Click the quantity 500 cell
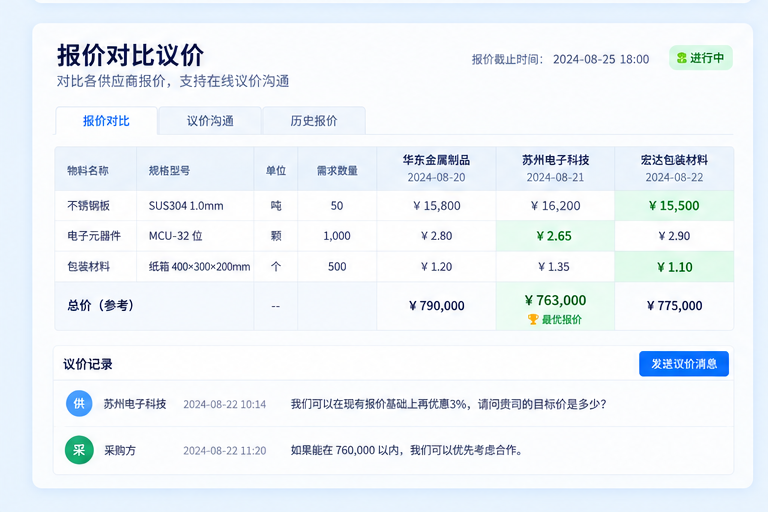 pos(337,267)
